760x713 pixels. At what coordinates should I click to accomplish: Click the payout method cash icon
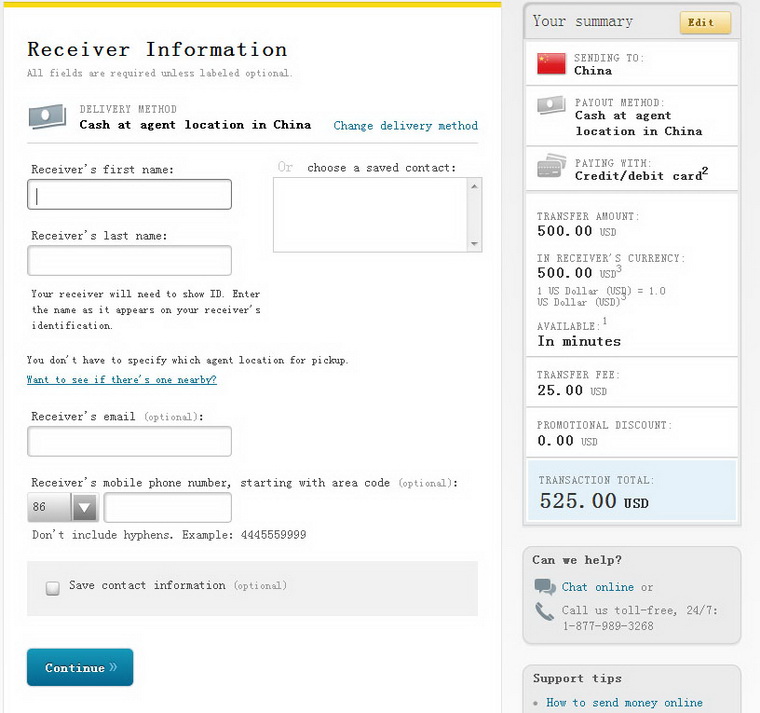[x=551, y=105]
